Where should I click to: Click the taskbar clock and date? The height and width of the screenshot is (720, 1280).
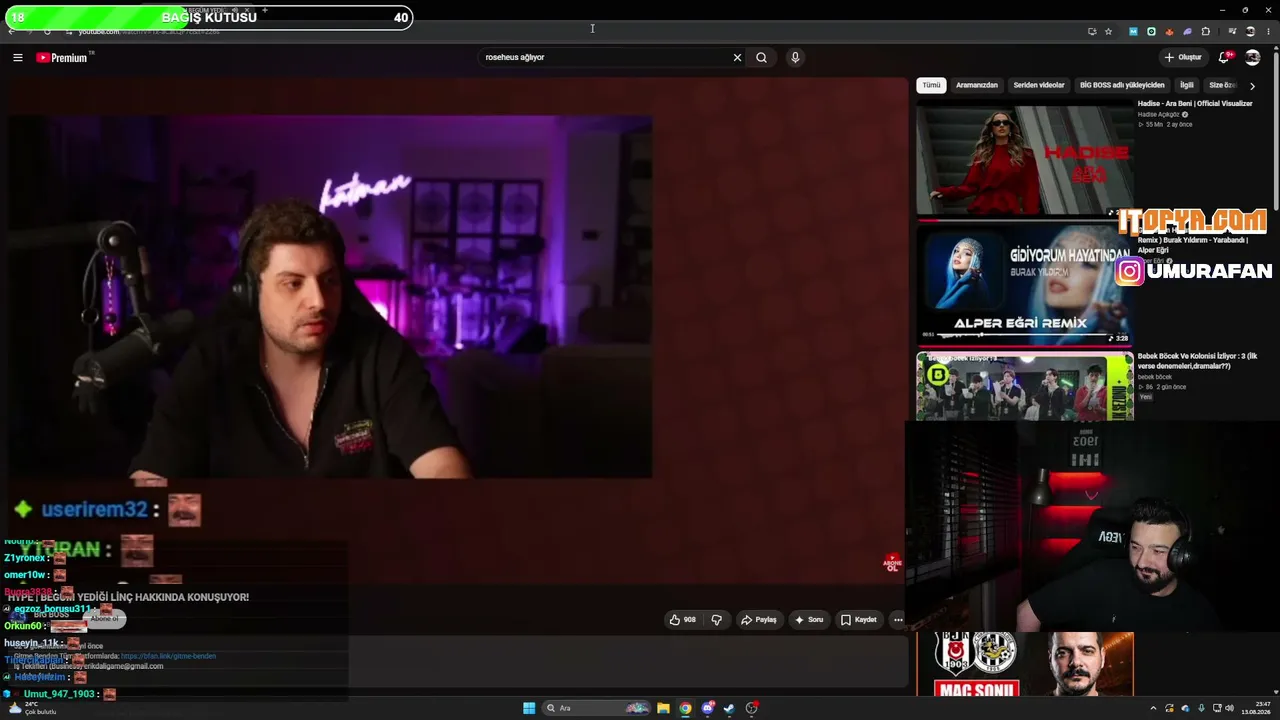tap(1255, 708)
